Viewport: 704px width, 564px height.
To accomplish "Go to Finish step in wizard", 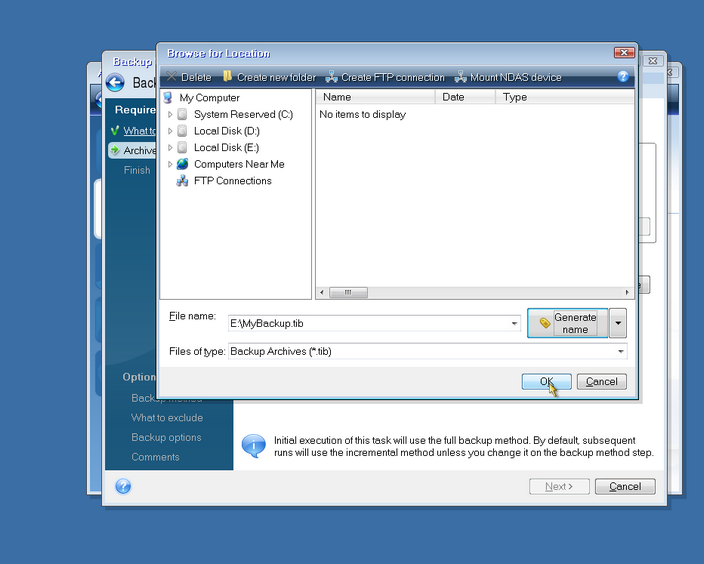I will pos(137,170).
